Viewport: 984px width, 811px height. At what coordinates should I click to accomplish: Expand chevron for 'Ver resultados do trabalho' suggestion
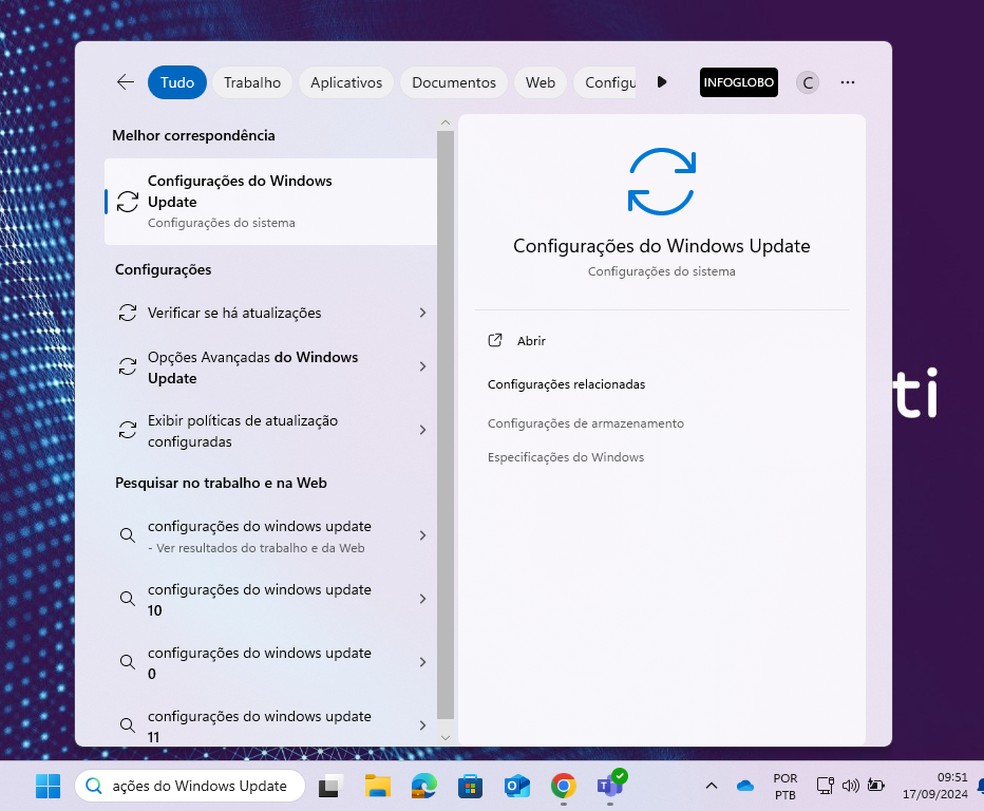point(423,535)
